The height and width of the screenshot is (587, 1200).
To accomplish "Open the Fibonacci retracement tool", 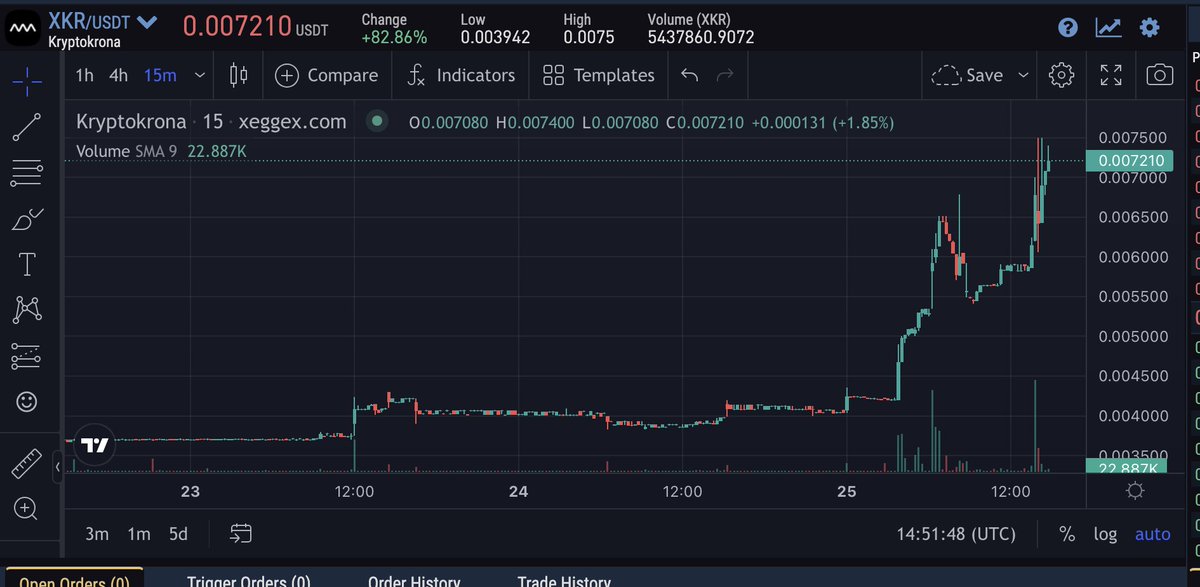I will [27, 173].
